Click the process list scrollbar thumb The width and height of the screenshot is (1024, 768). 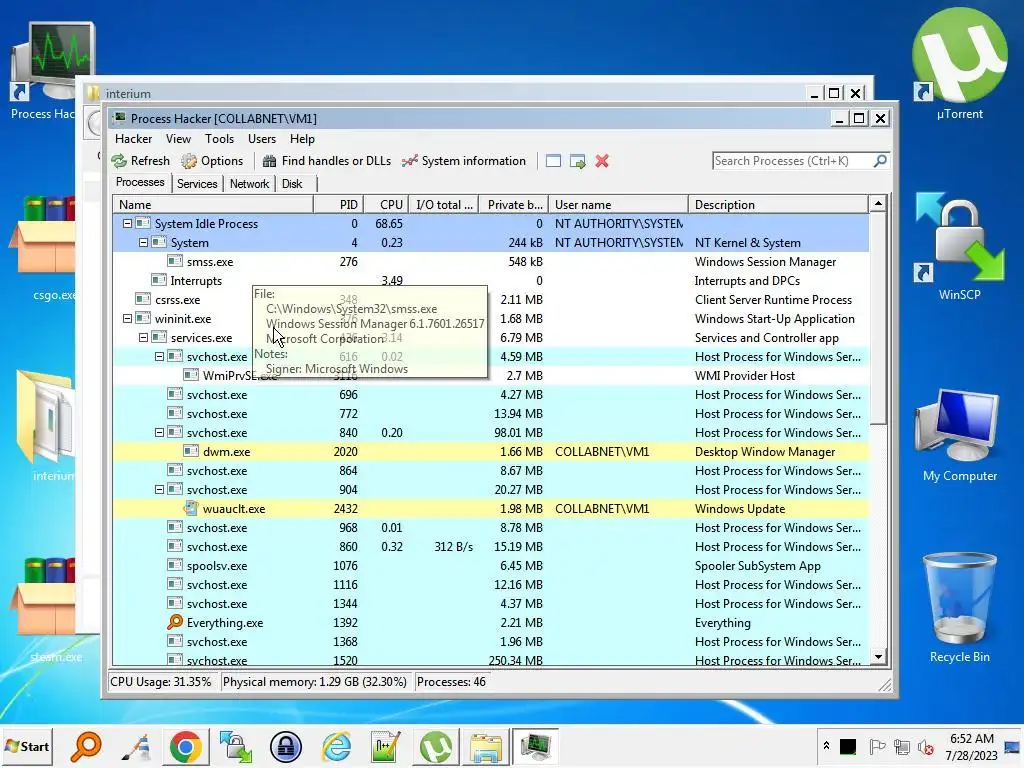(x=878, y=319)
